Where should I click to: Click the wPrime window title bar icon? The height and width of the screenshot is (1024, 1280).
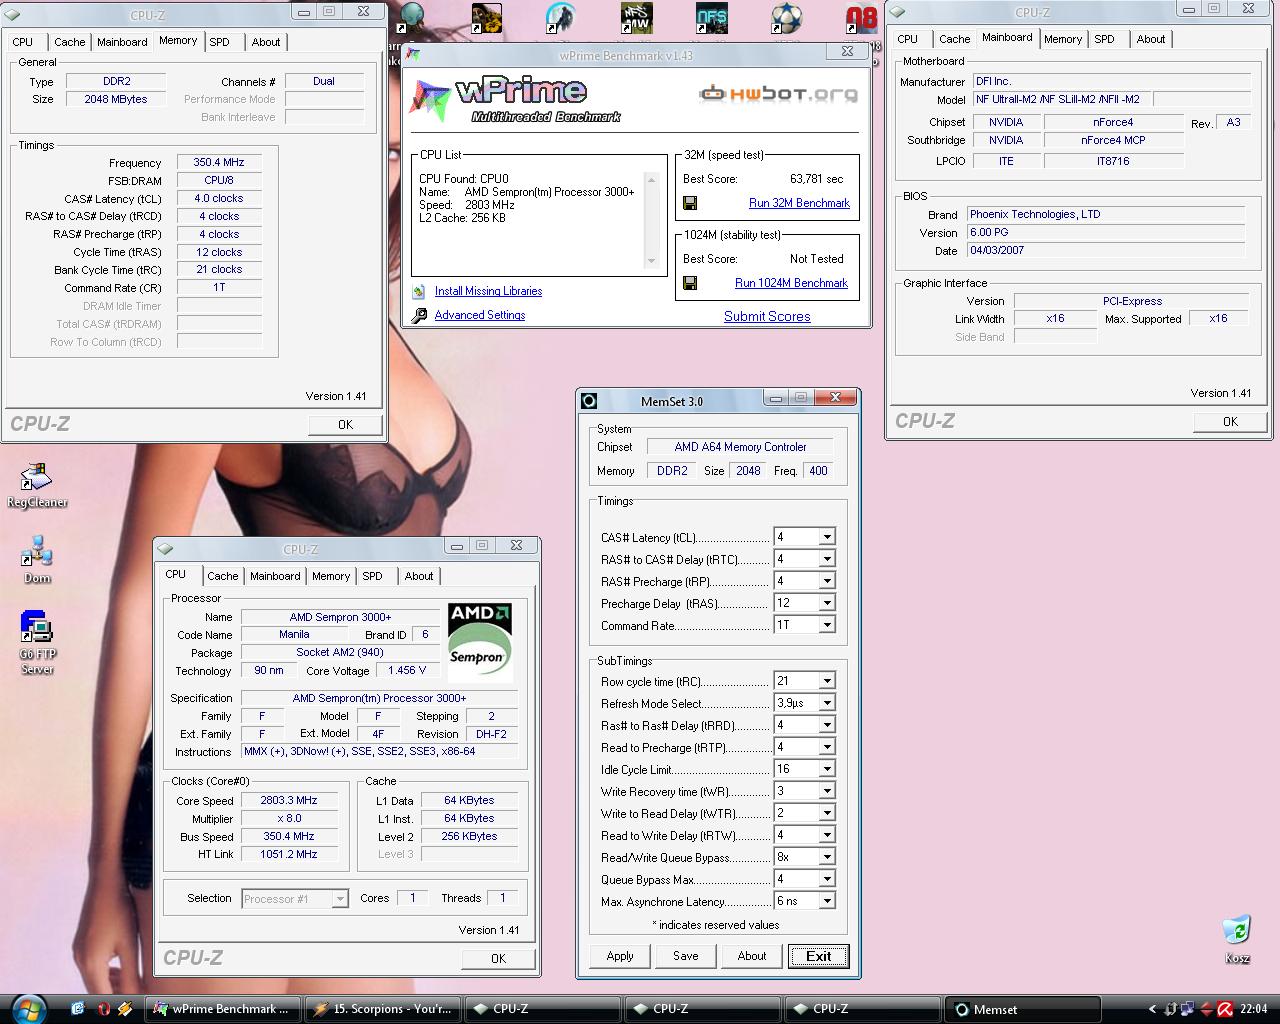[x=413, y=54]
